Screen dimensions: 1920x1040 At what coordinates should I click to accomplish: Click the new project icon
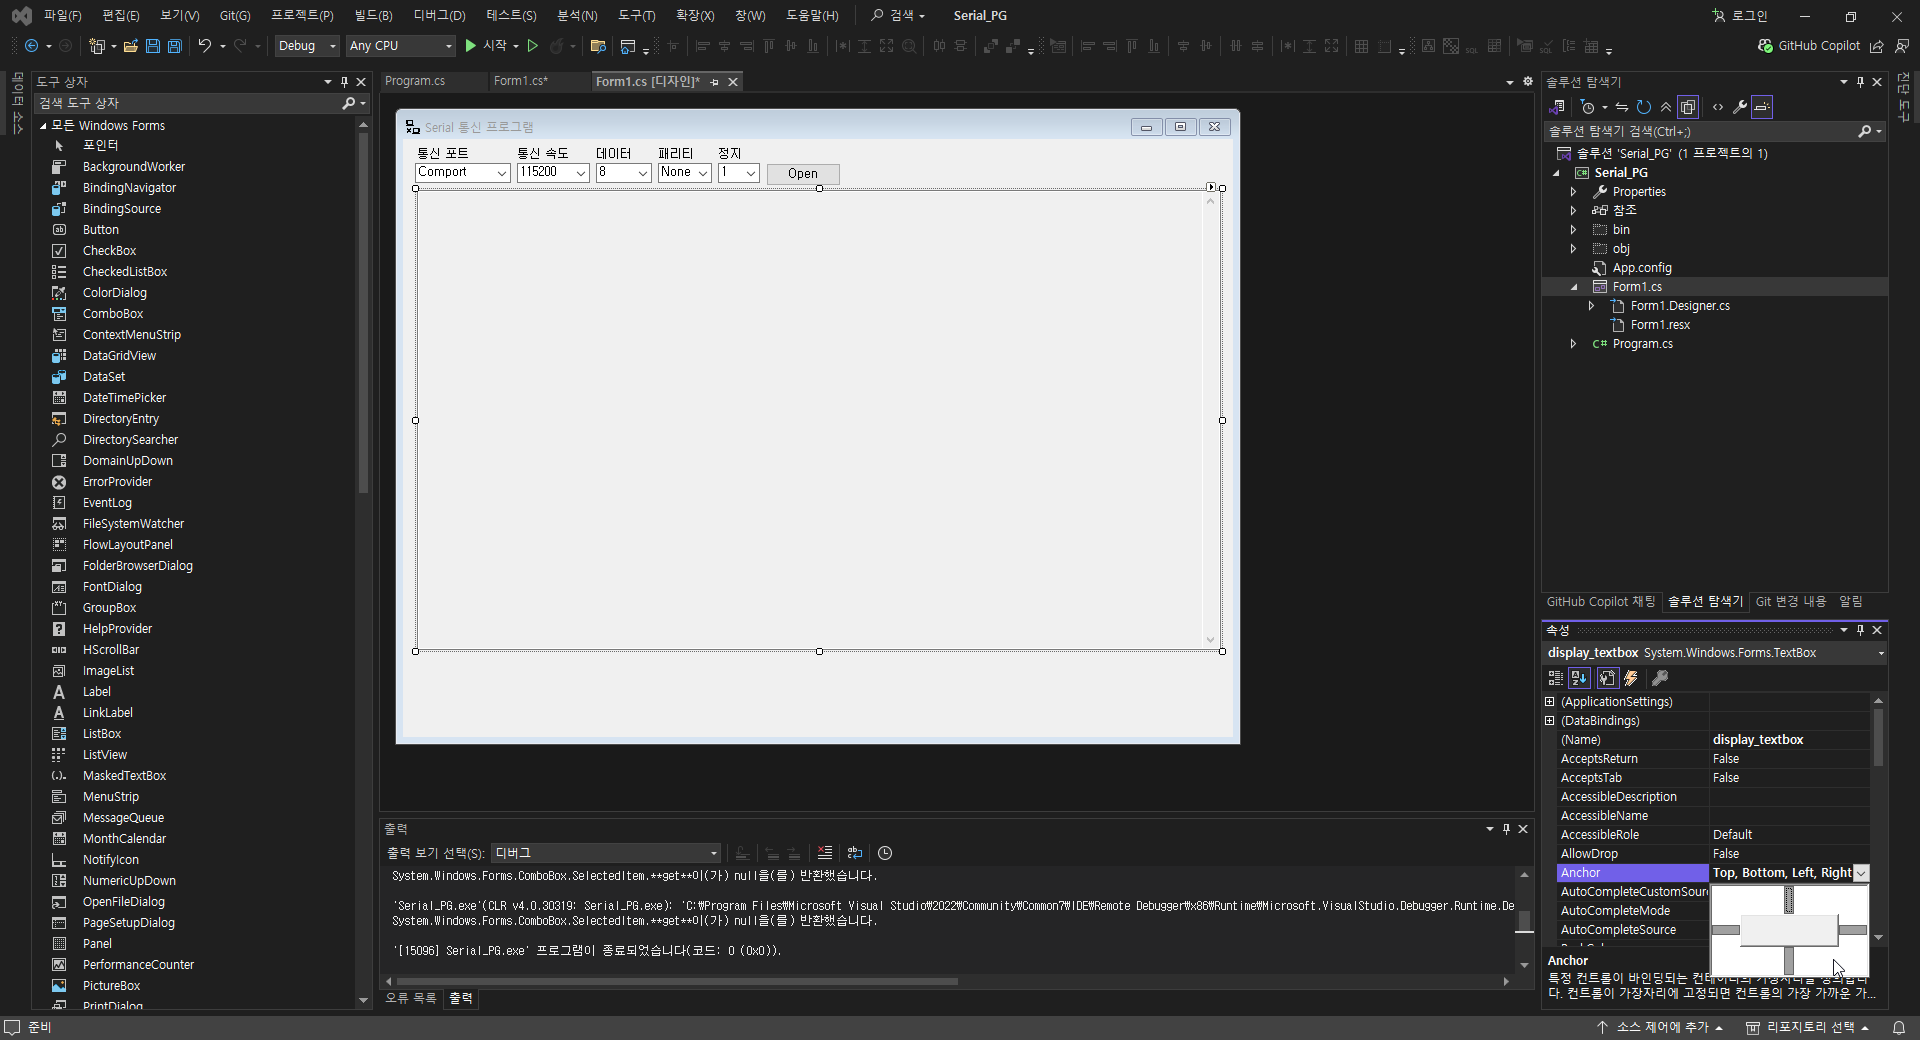point(97,46)
